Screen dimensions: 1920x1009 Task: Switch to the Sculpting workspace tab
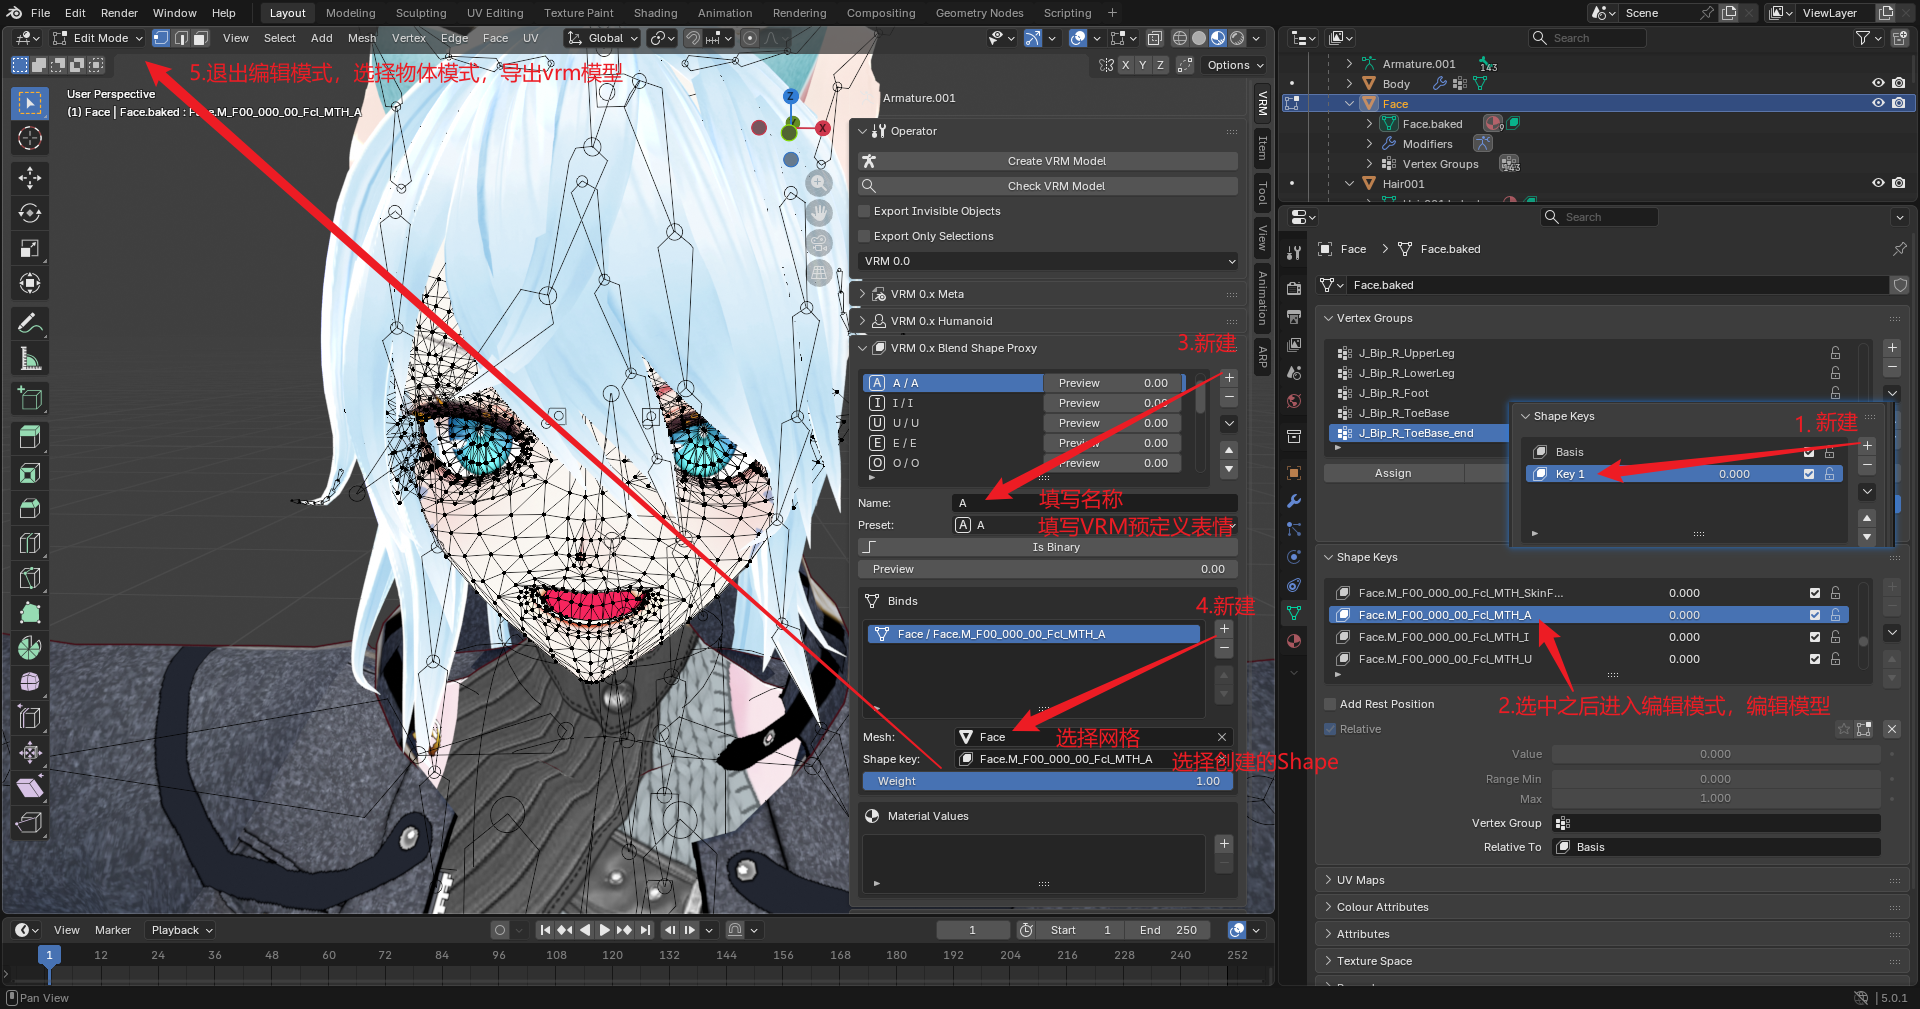421,13
